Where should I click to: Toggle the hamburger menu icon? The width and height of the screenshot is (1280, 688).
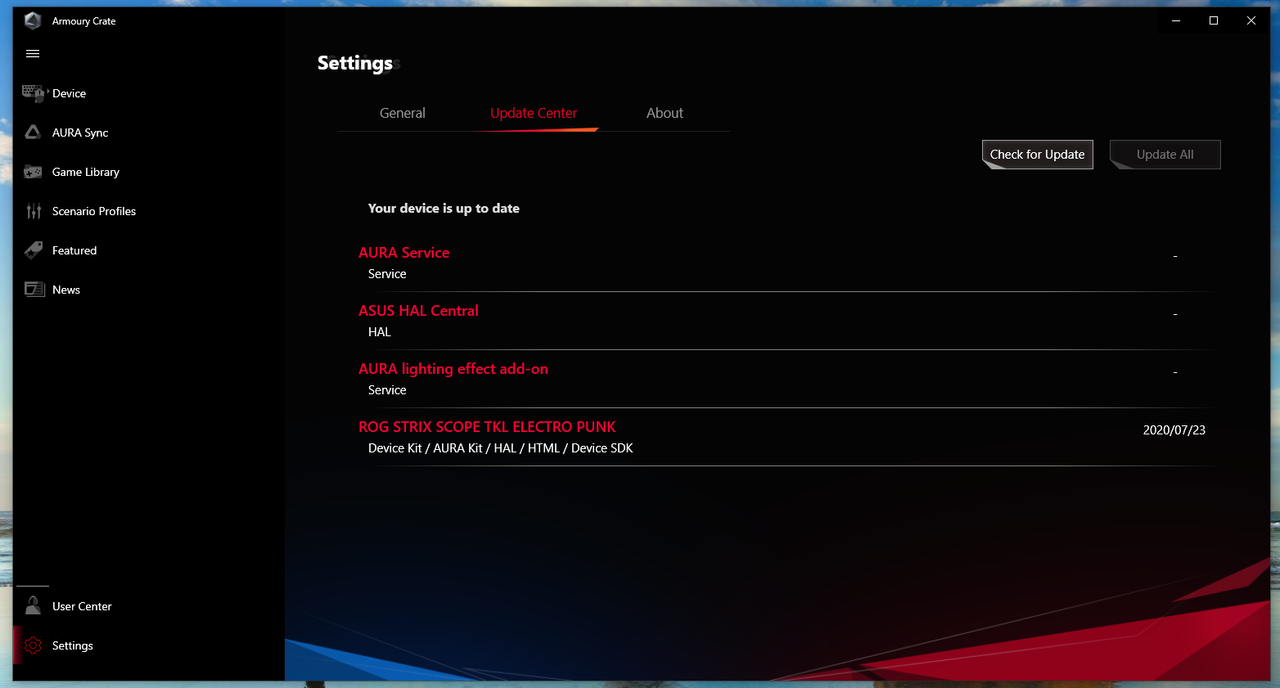tap(33, 54)
